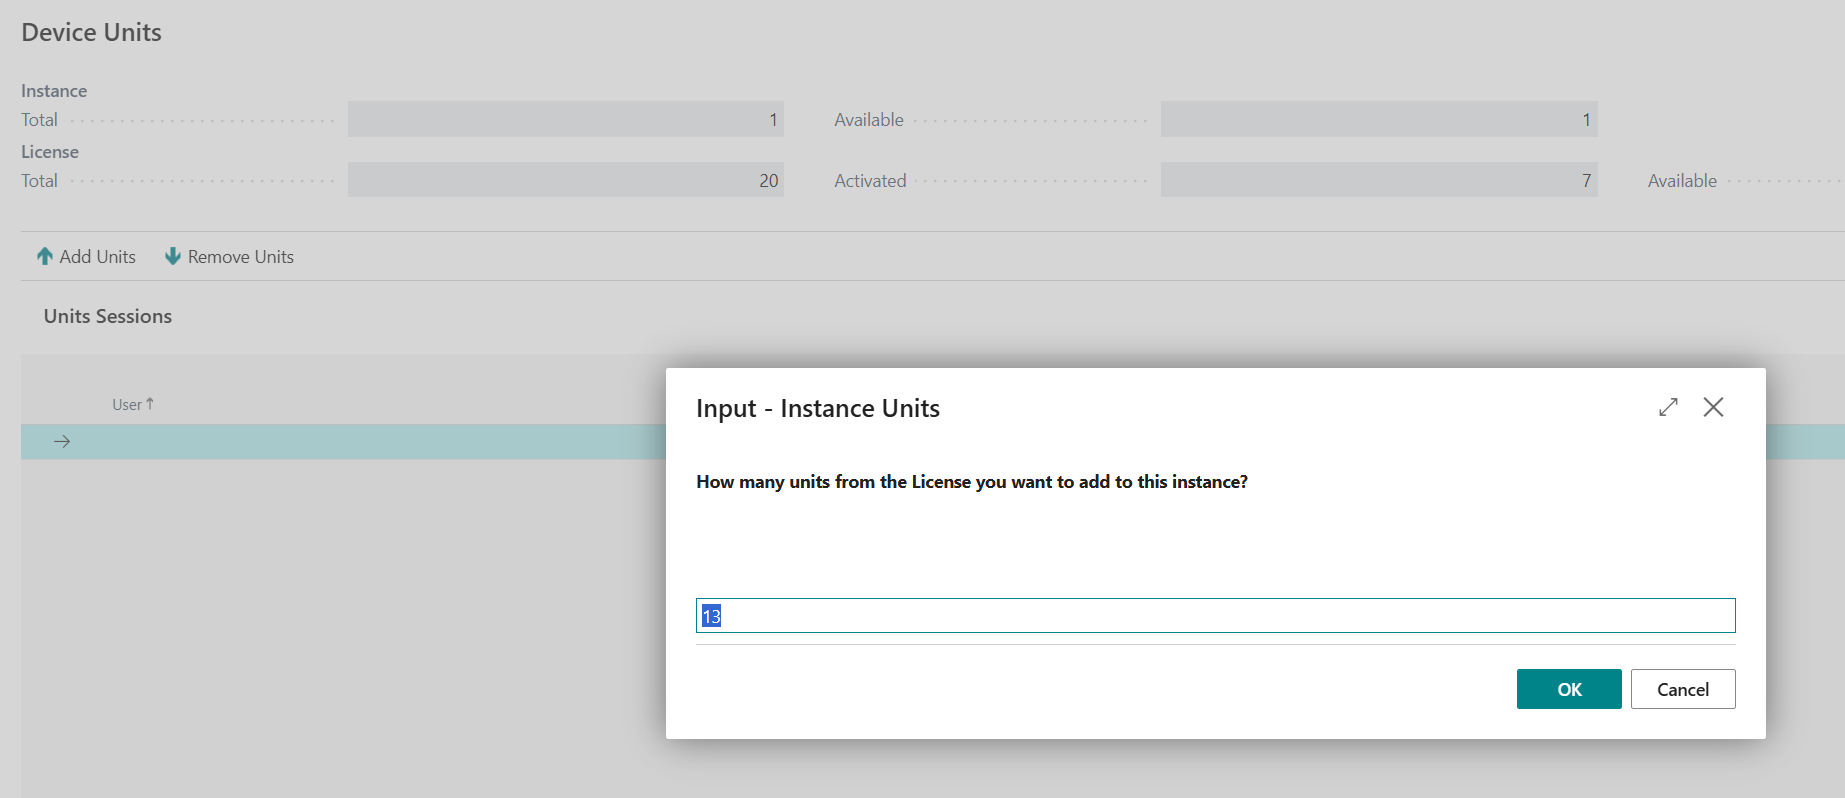Click the Input - Instance Units dialog title
The image size is (1845, 798).
(x=817, y=409)
